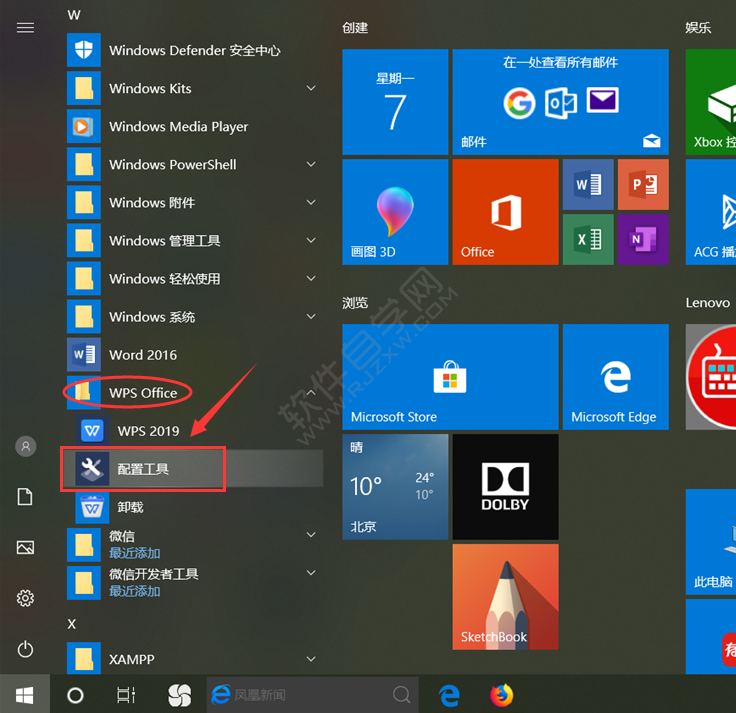The image size is (736, 713).
Task: Open the OneNote tile
Action: point(643,239)
